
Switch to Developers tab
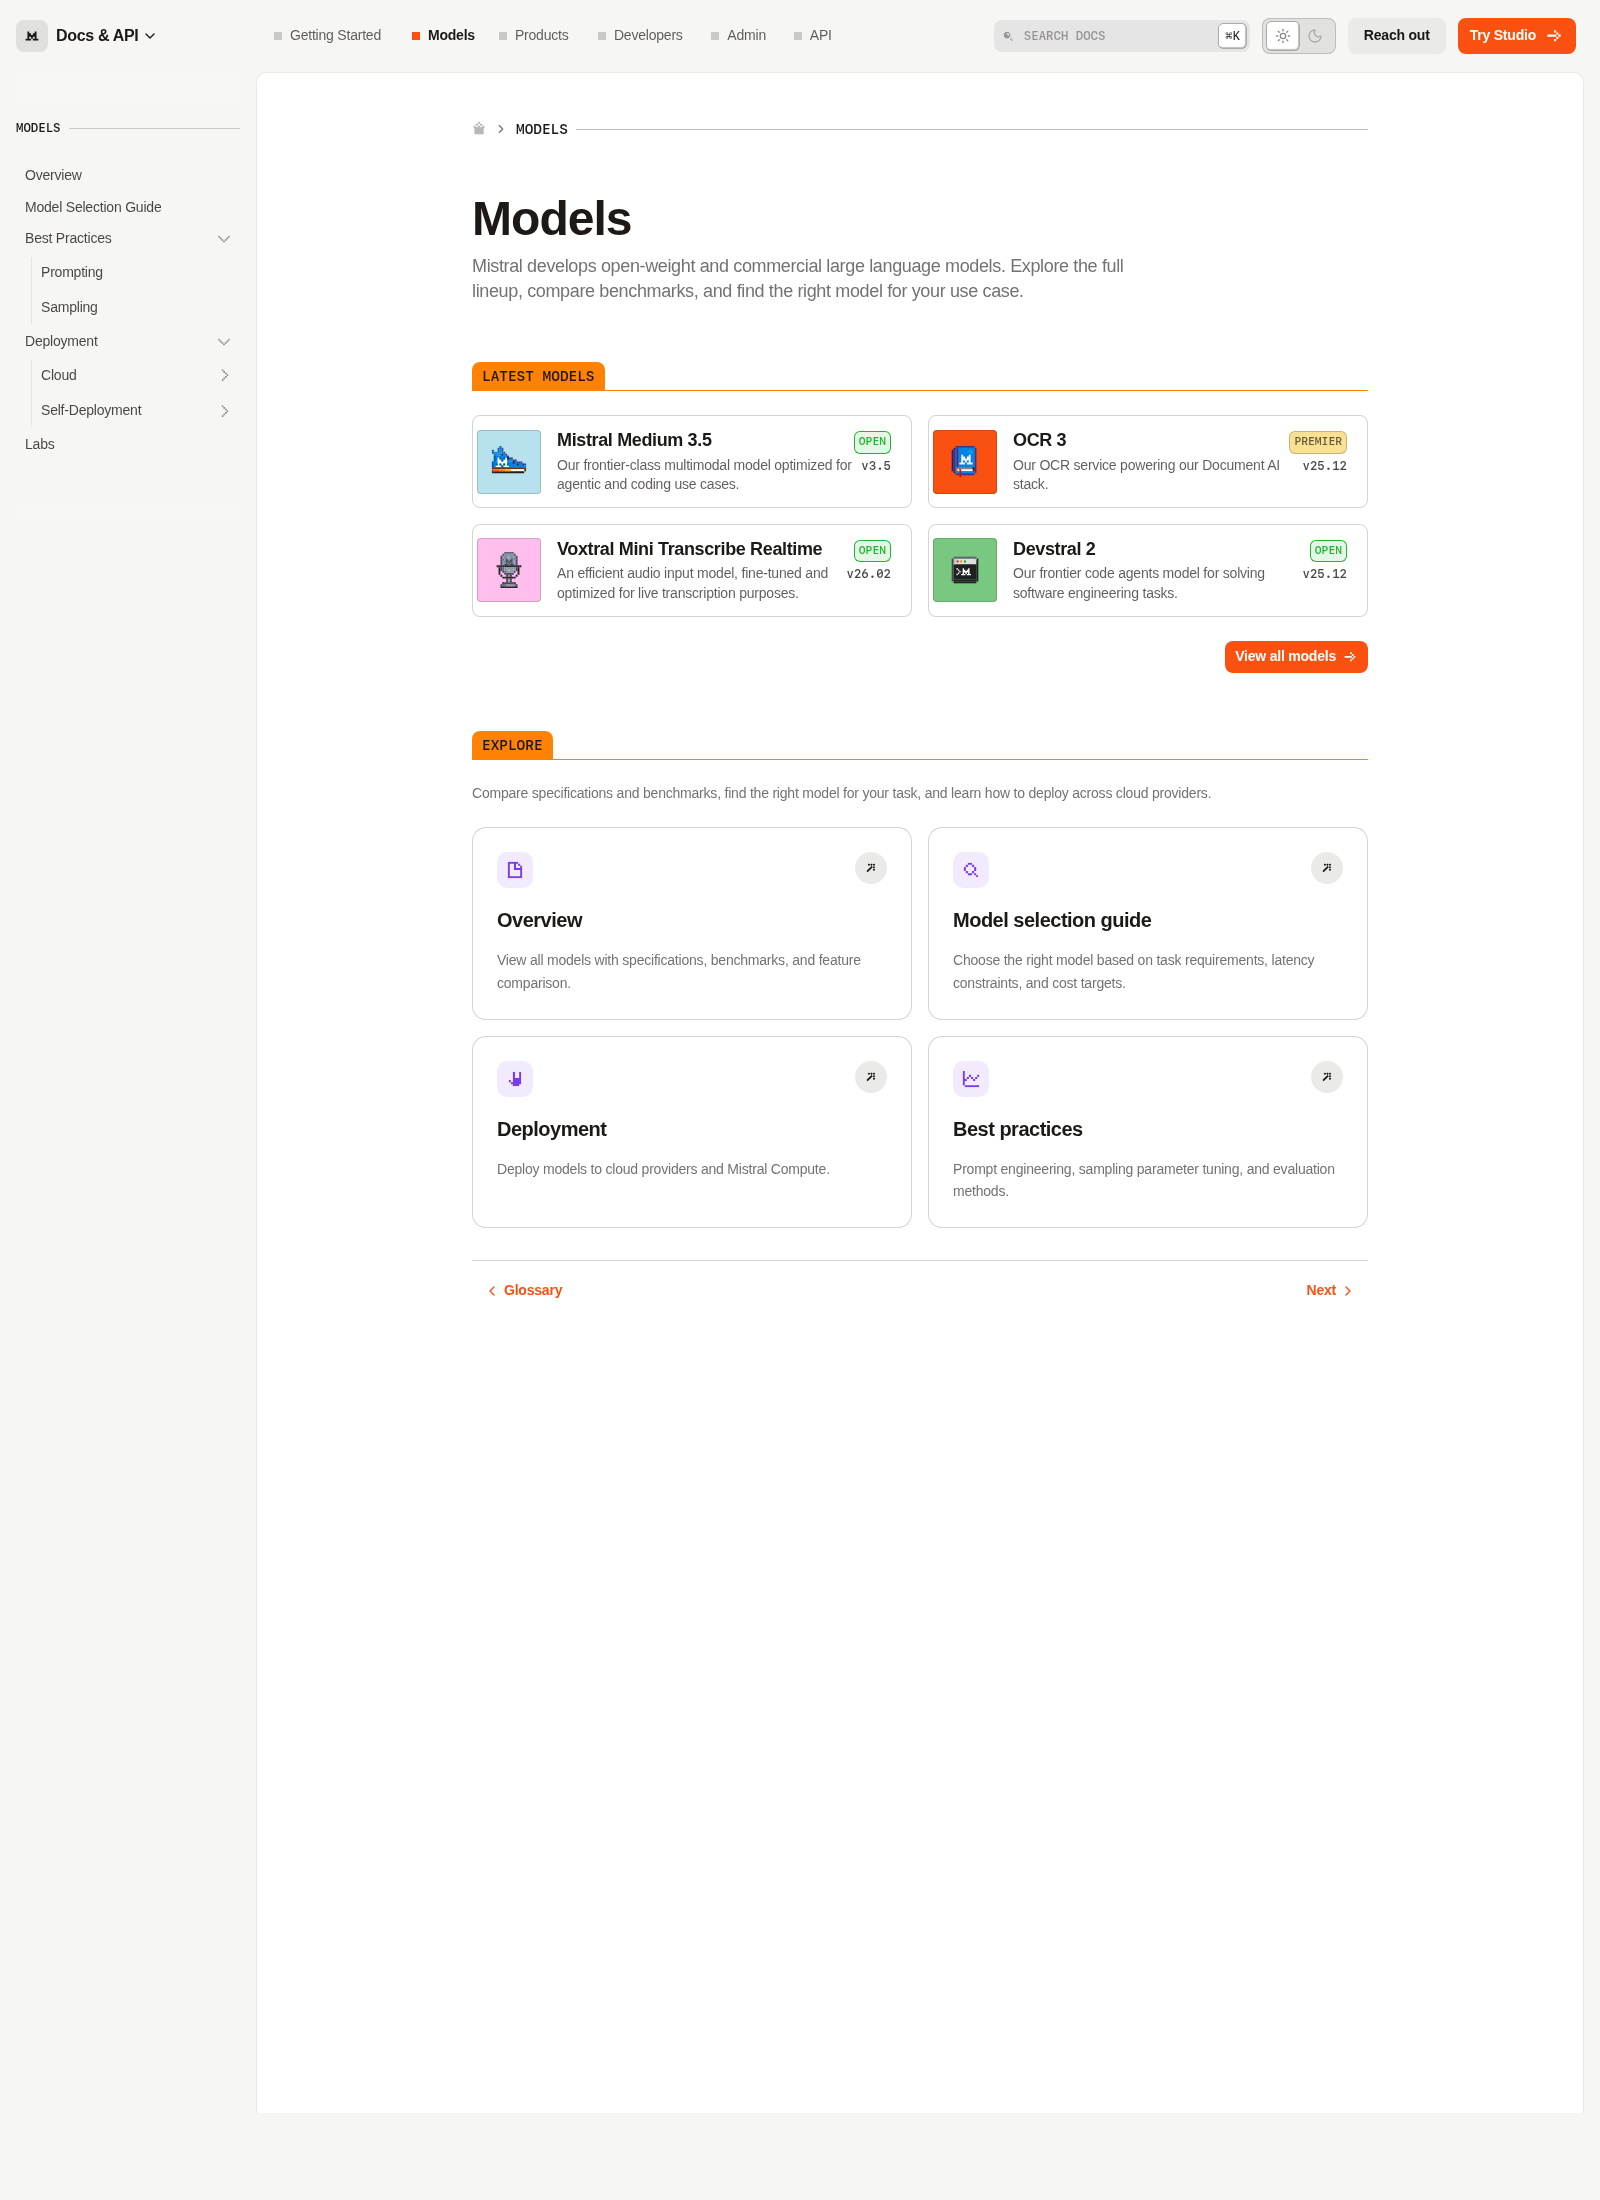tap(640, 35)
